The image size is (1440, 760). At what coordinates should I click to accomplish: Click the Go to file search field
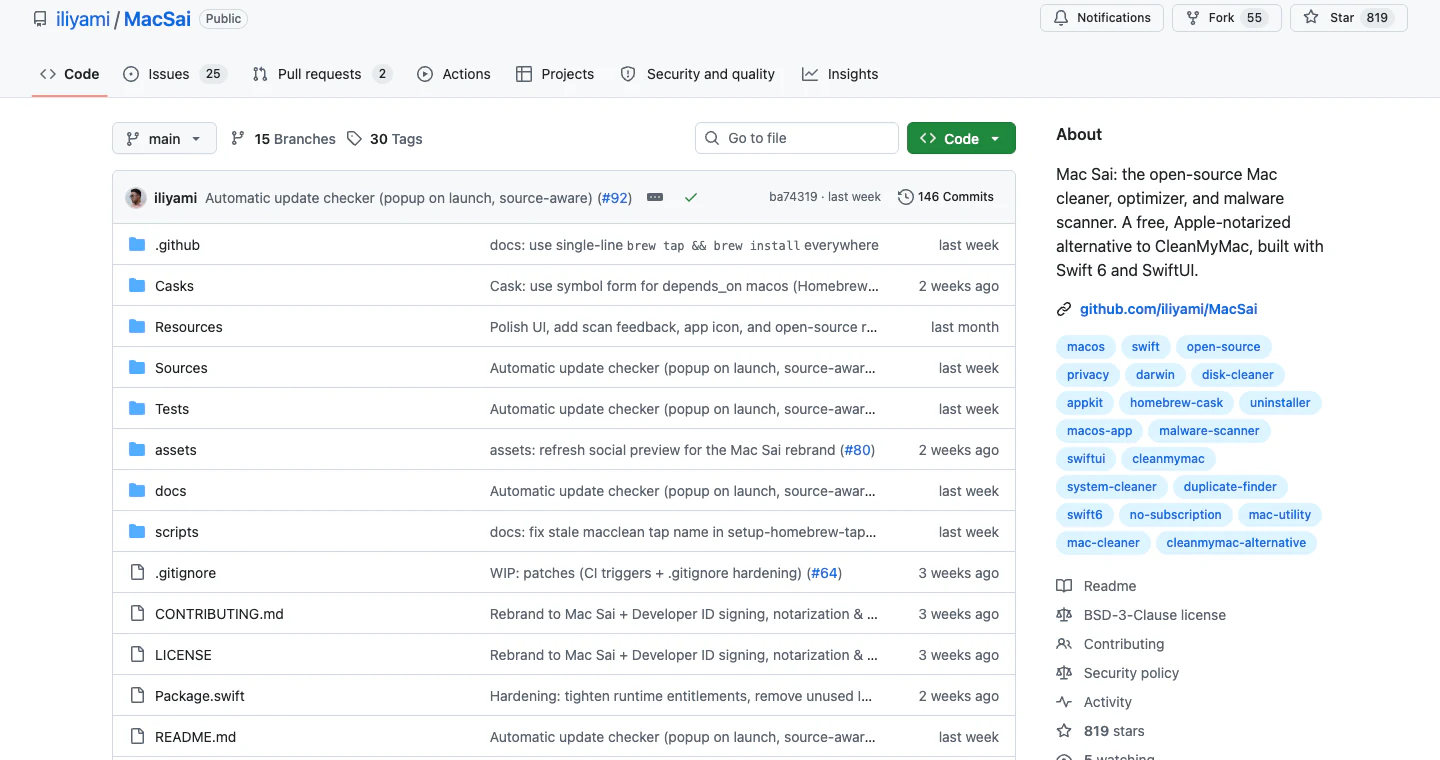coord(797,138)
